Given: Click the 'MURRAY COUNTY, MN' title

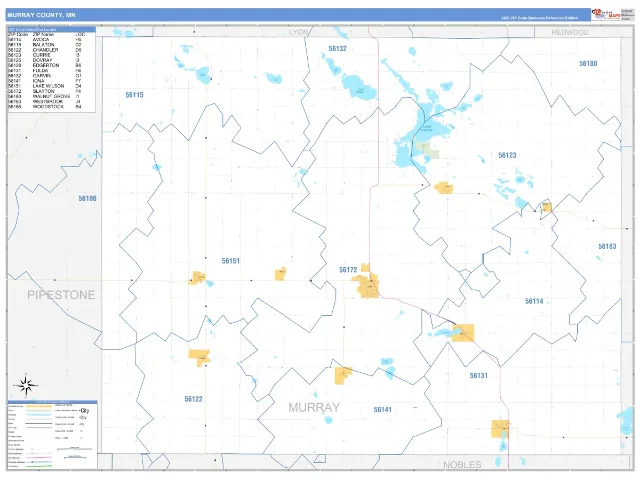Looking at the screenshot, I should tap(41, 15).
